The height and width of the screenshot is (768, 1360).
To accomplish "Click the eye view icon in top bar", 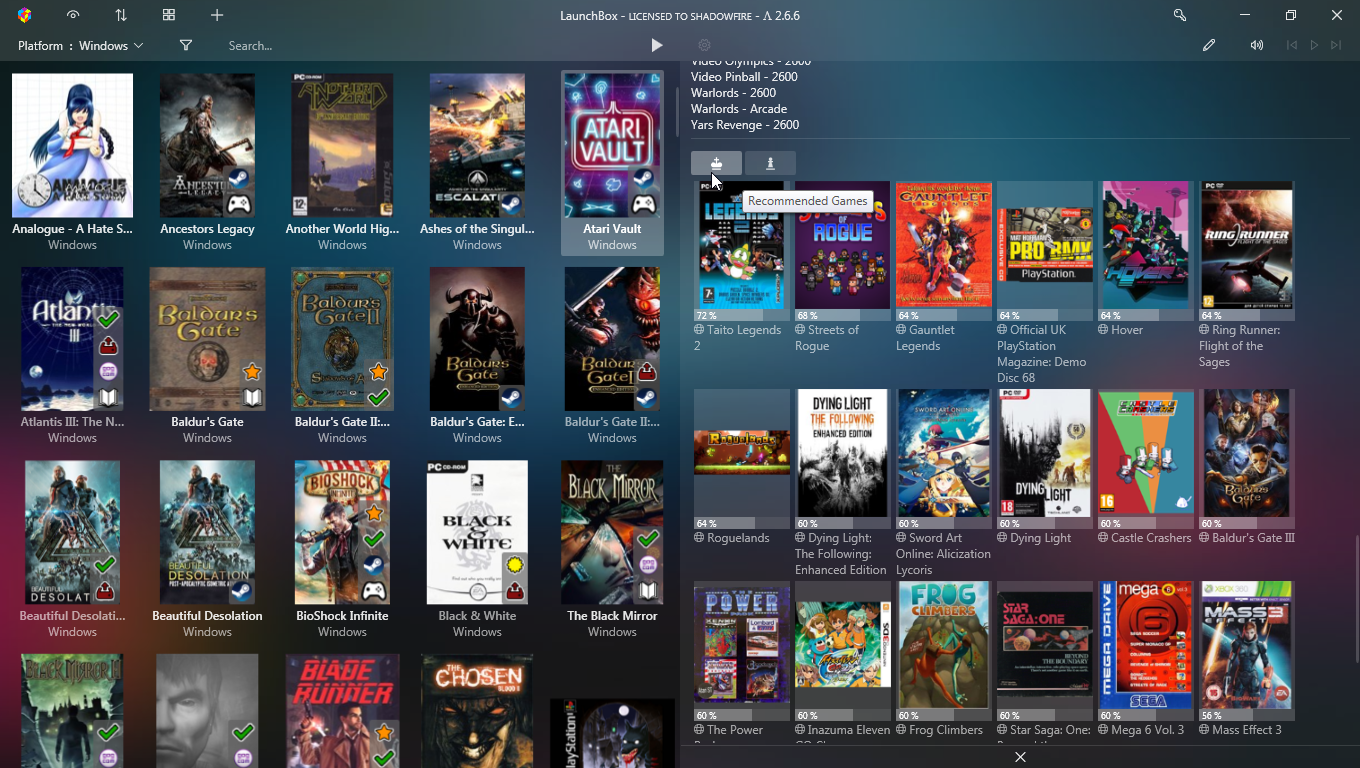I will click(x=73, y=15).
